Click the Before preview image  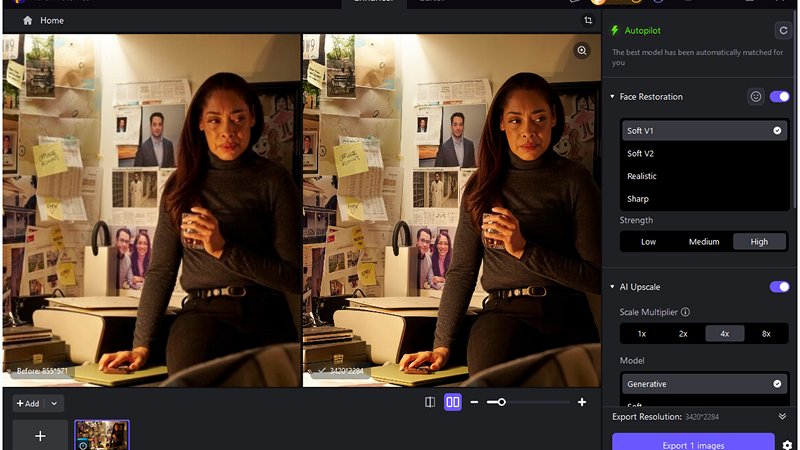(152, 210)
